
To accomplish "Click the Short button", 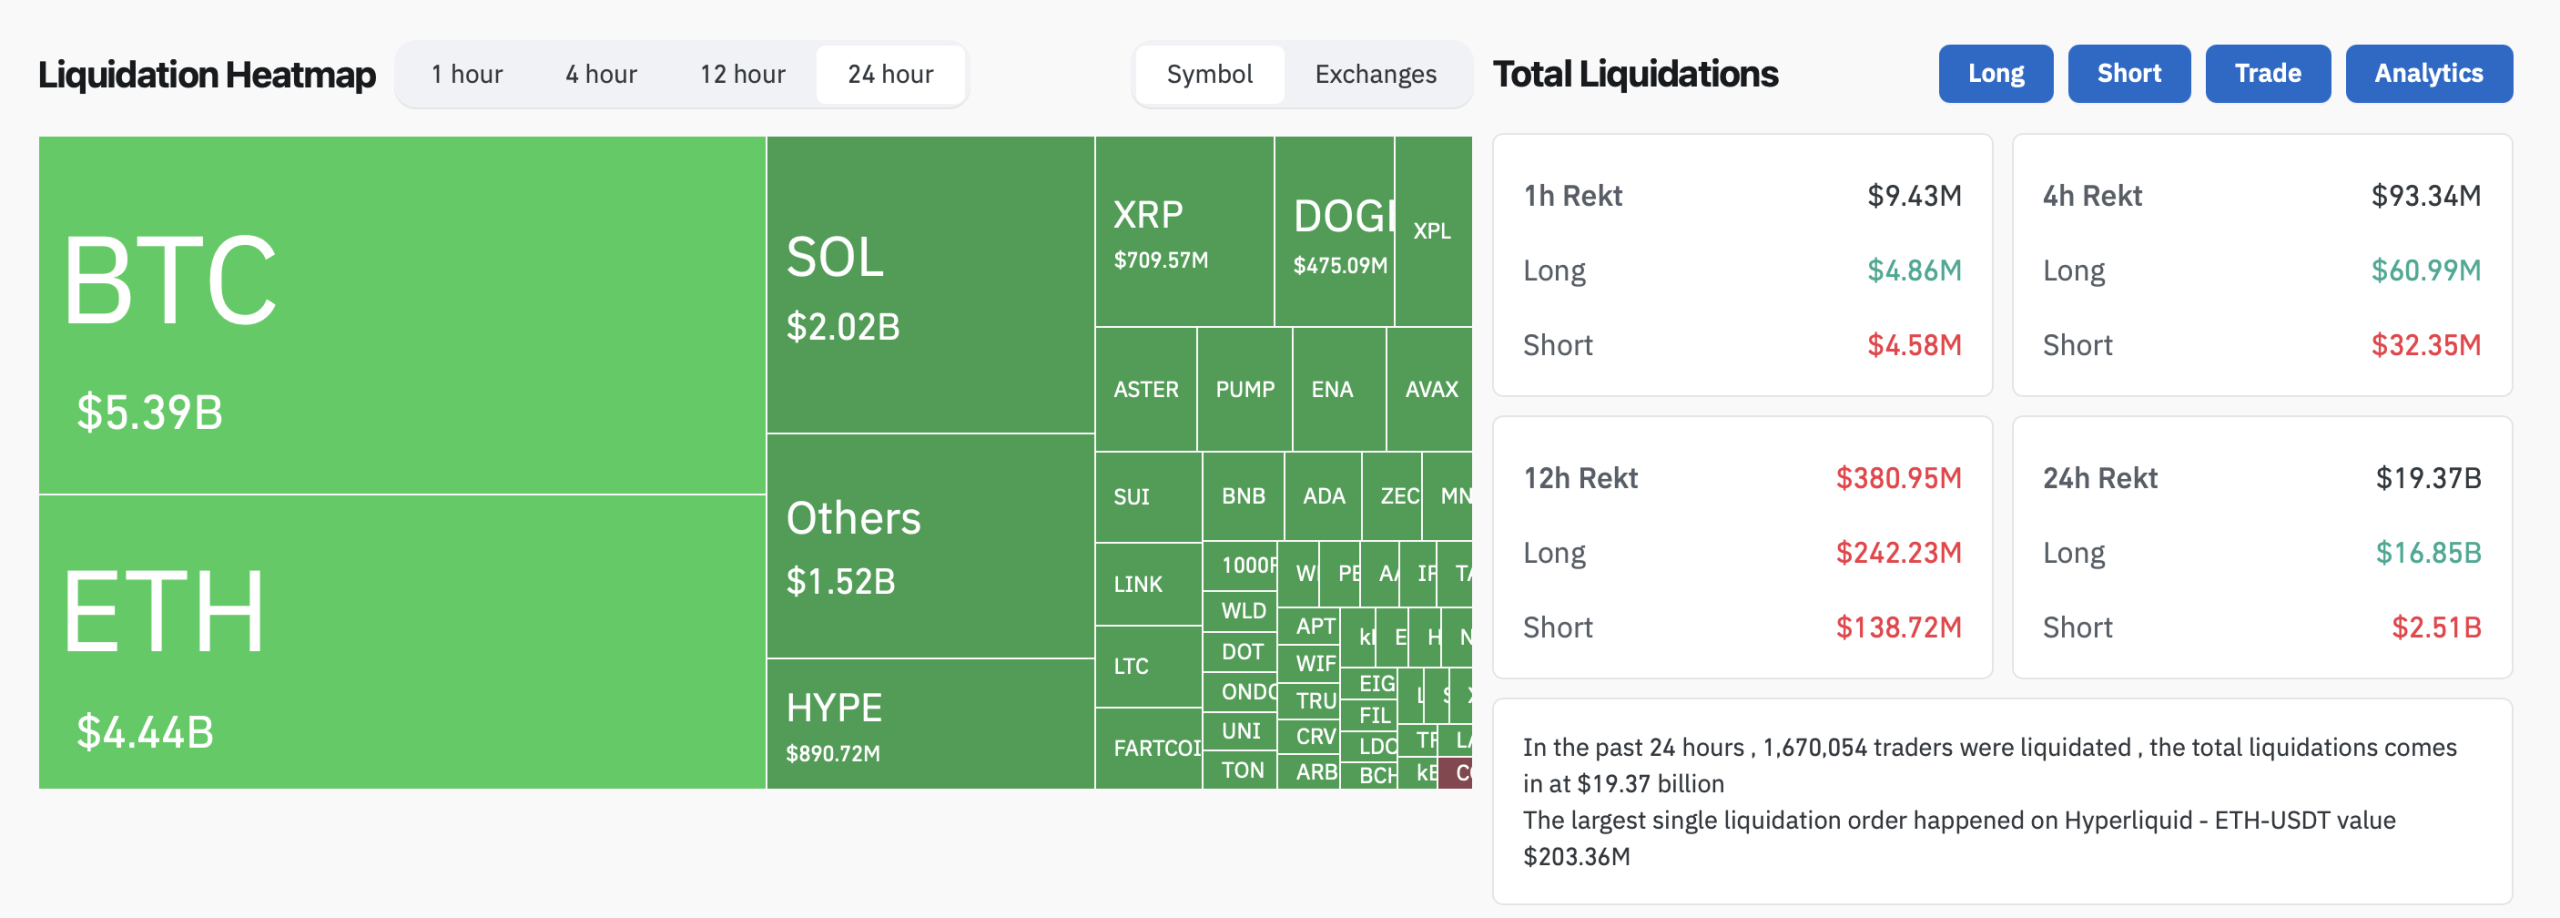I will 2129,74.
